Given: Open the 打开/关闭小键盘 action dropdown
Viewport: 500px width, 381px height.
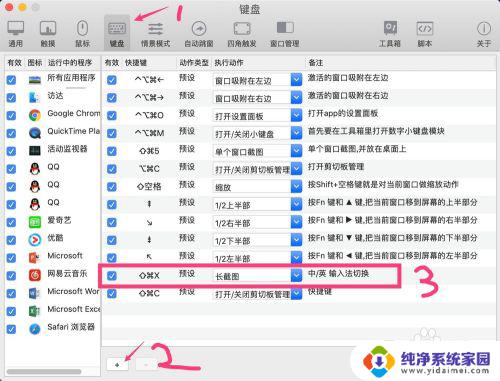Looking at the screenshot, I should point(296,133).
